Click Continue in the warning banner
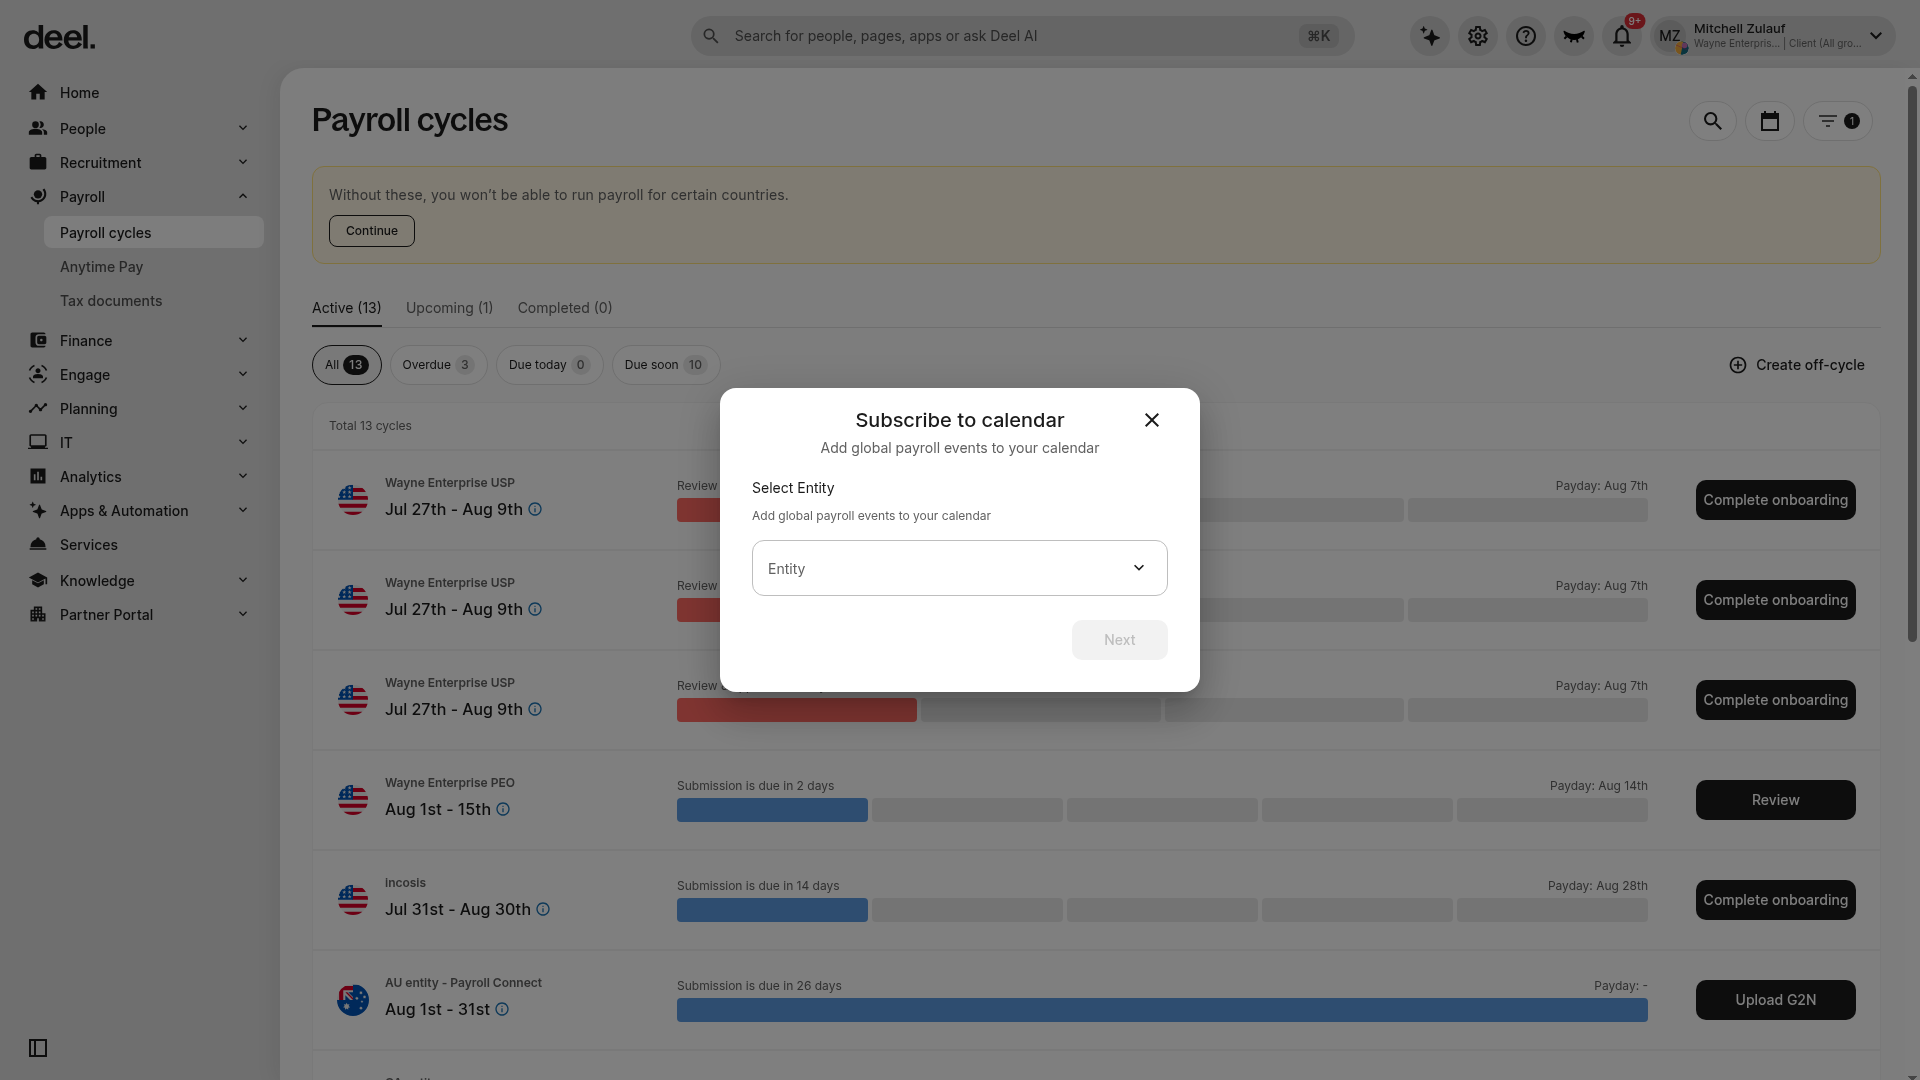Screen dimensions: 1920x1080 372,231
